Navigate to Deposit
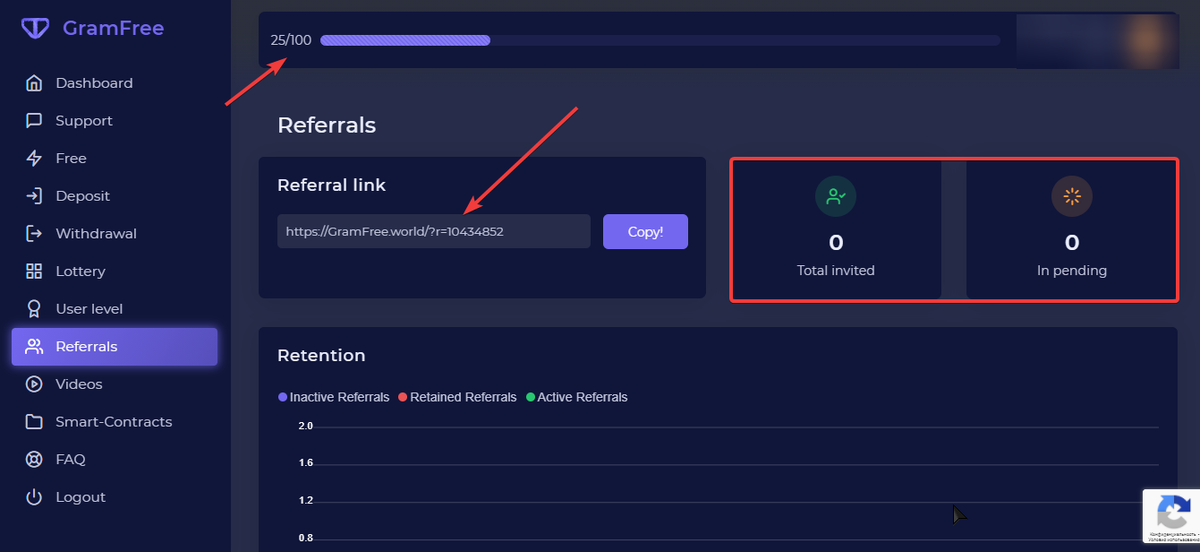Screen dimensions: 1200x552 coord(114,196)
